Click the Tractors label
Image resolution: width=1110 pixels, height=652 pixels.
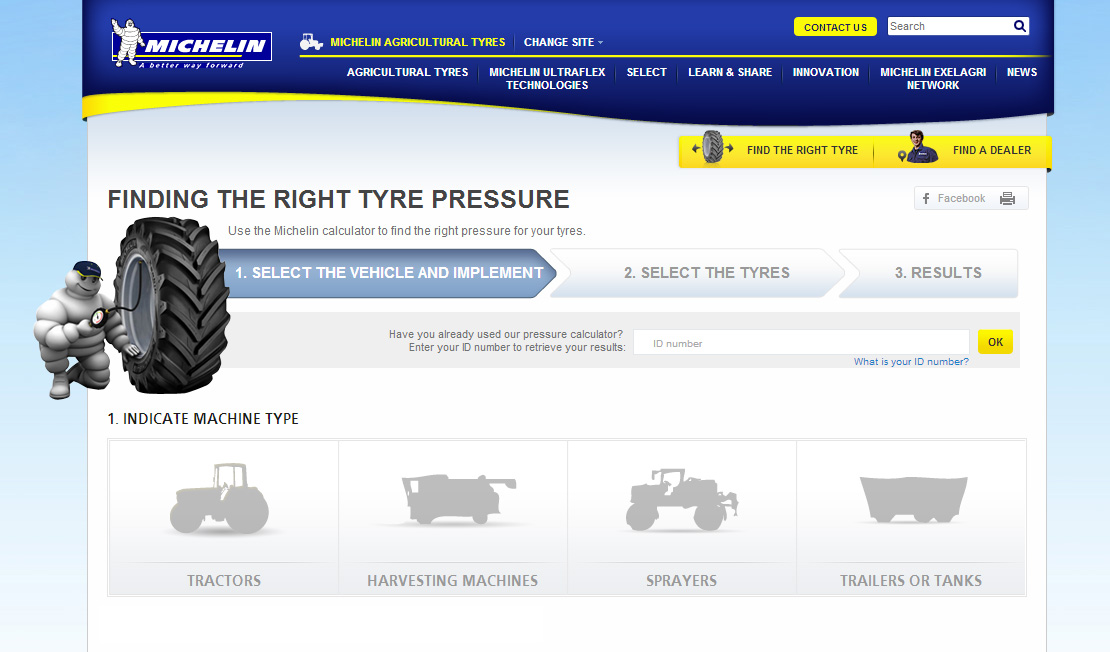click(x=224, y=580)
